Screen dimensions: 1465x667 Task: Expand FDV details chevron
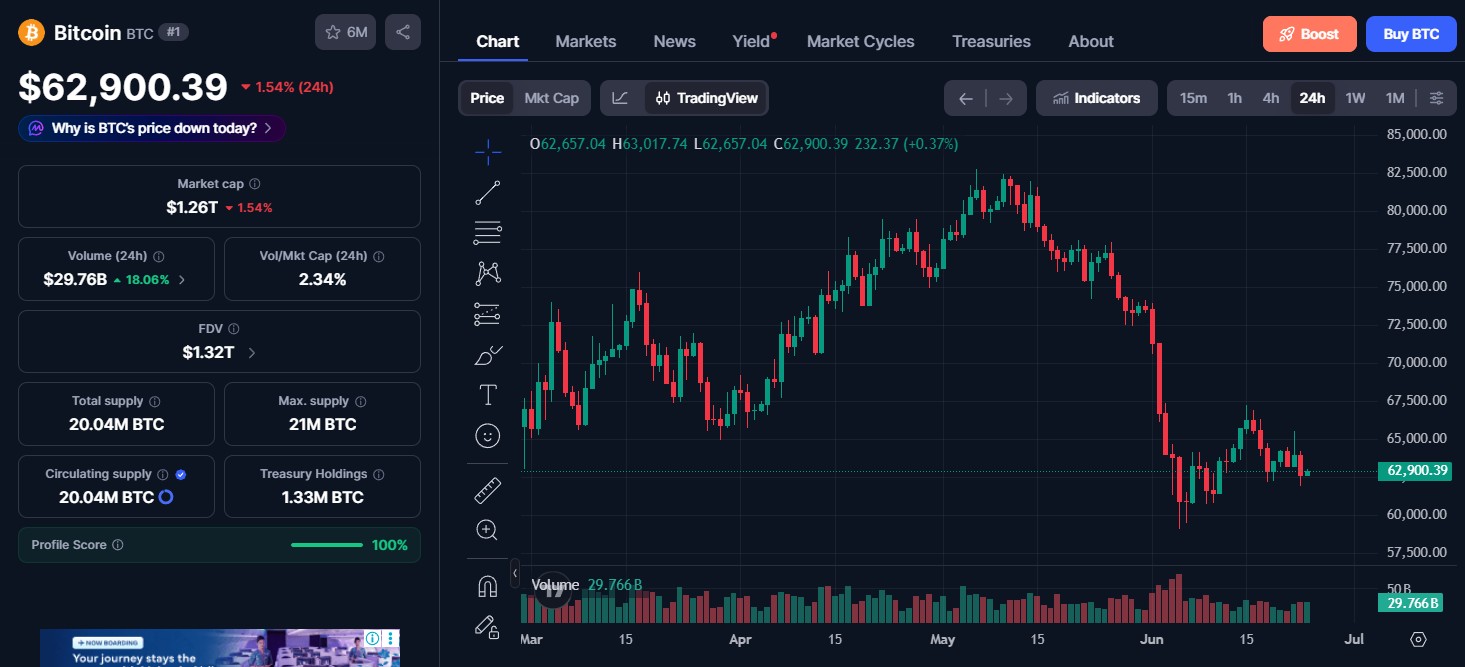pyautogui.click(x=251, y=352)
